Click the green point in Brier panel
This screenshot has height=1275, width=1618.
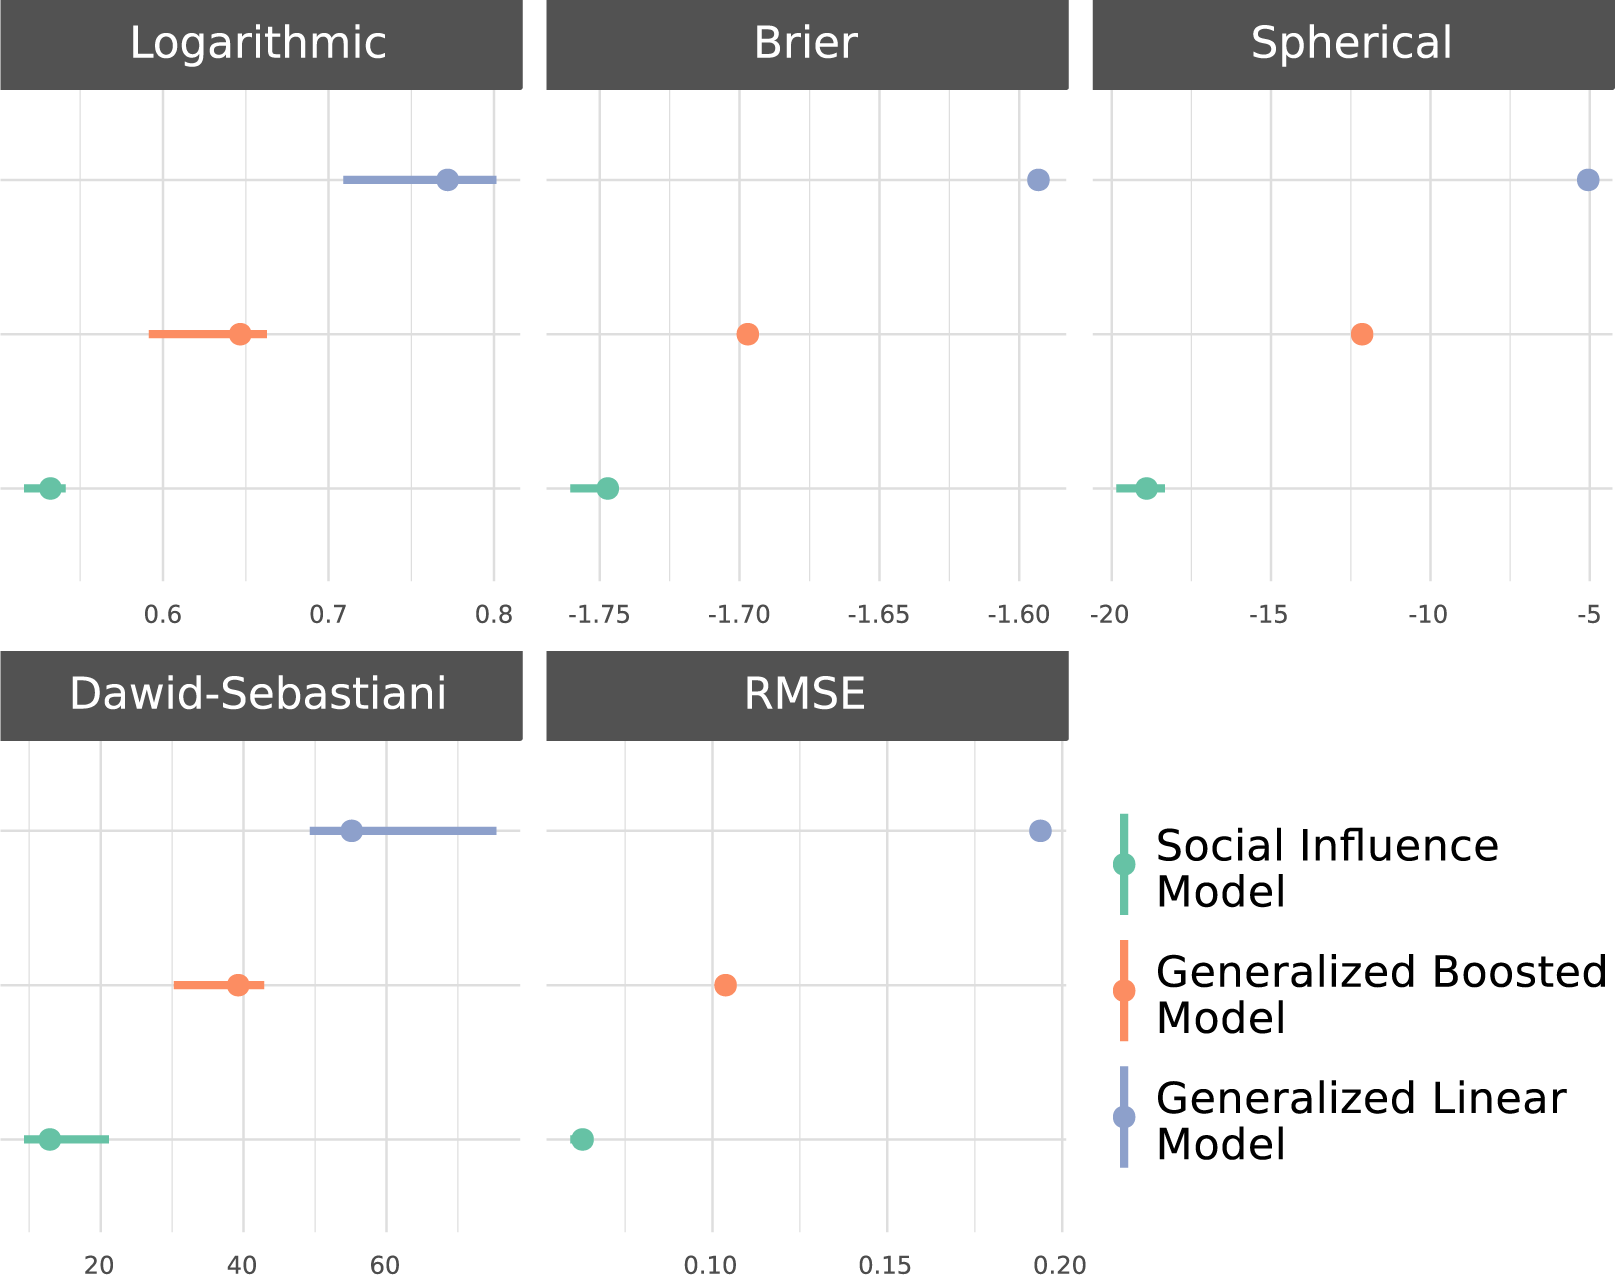click(x=608, y=488)
